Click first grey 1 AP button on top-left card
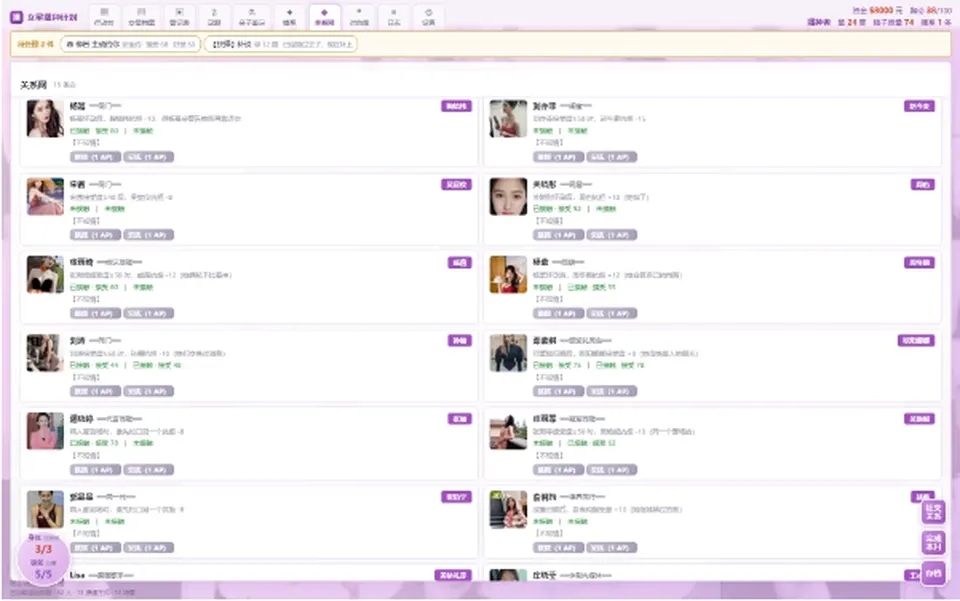Image resolution: width=960 pixels, height=601 pixels. [95, 157]
